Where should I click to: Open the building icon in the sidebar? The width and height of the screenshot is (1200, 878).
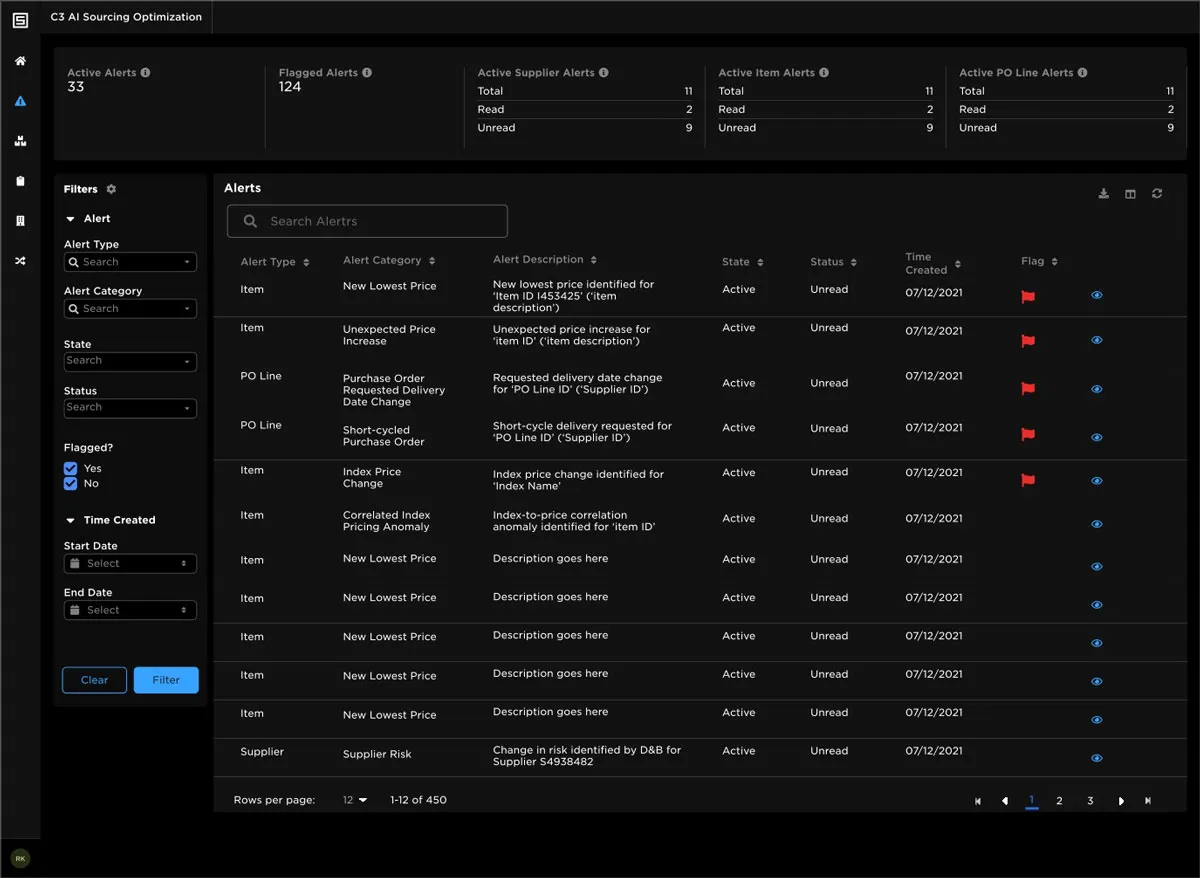[20, 221]
